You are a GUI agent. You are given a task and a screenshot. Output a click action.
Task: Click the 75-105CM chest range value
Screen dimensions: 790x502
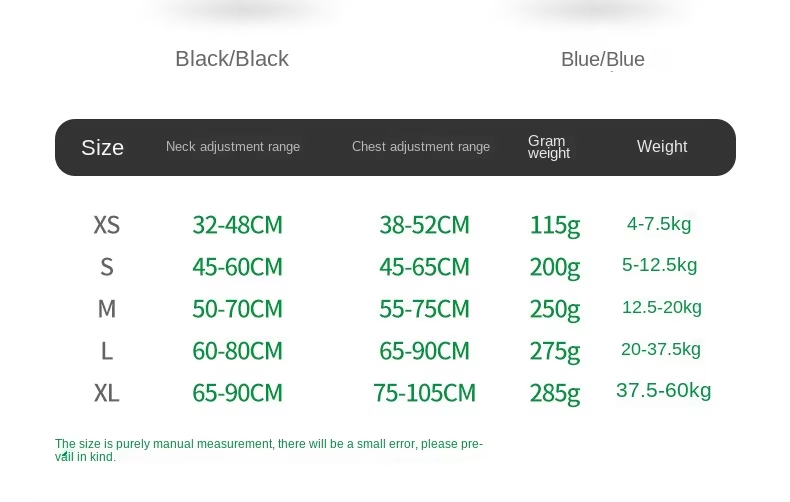(424, 393)
